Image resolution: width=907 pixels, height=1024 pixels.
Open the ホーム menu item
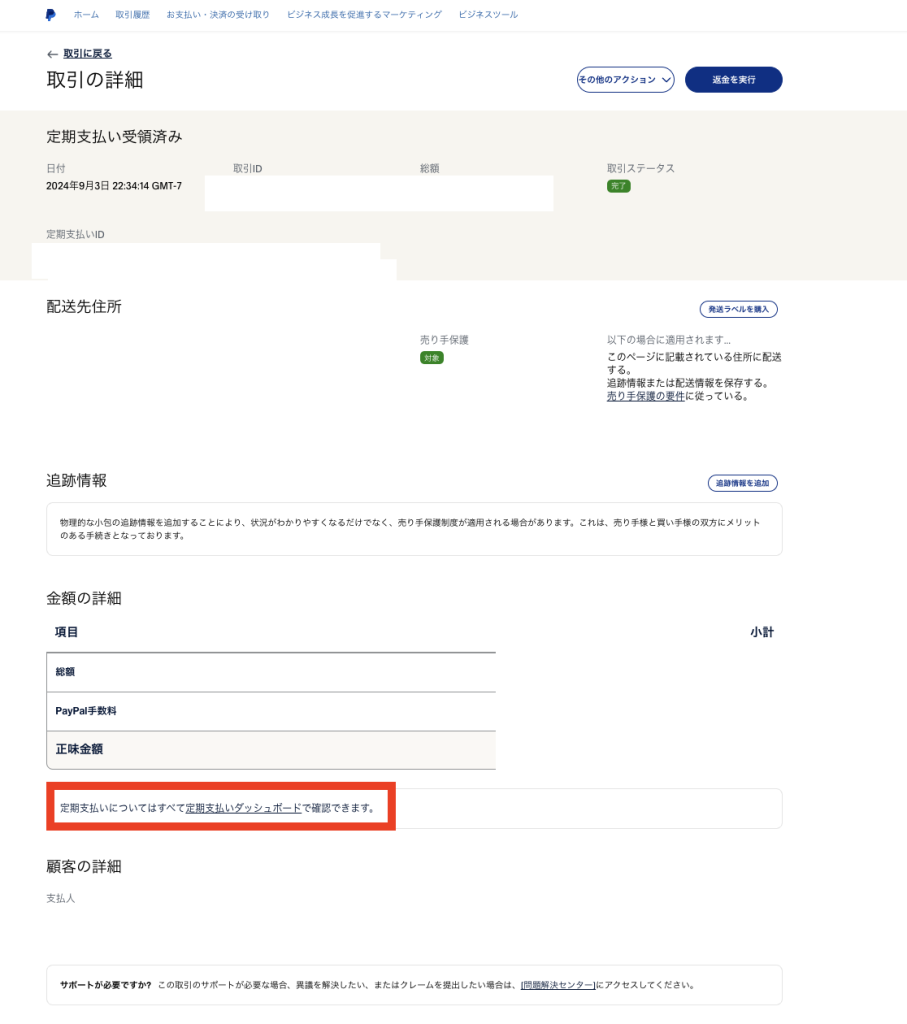point(86,15)
